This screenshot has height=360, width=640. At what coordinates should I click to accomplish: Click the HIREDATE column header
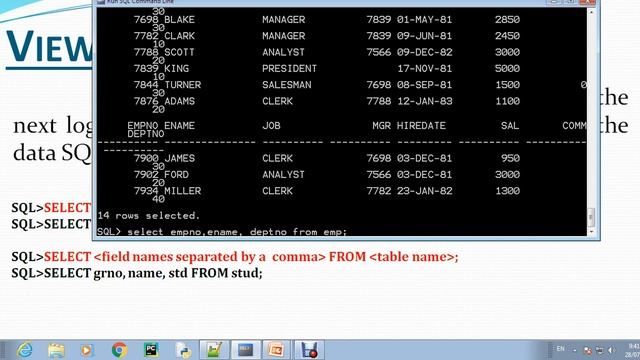click(421, 126)
